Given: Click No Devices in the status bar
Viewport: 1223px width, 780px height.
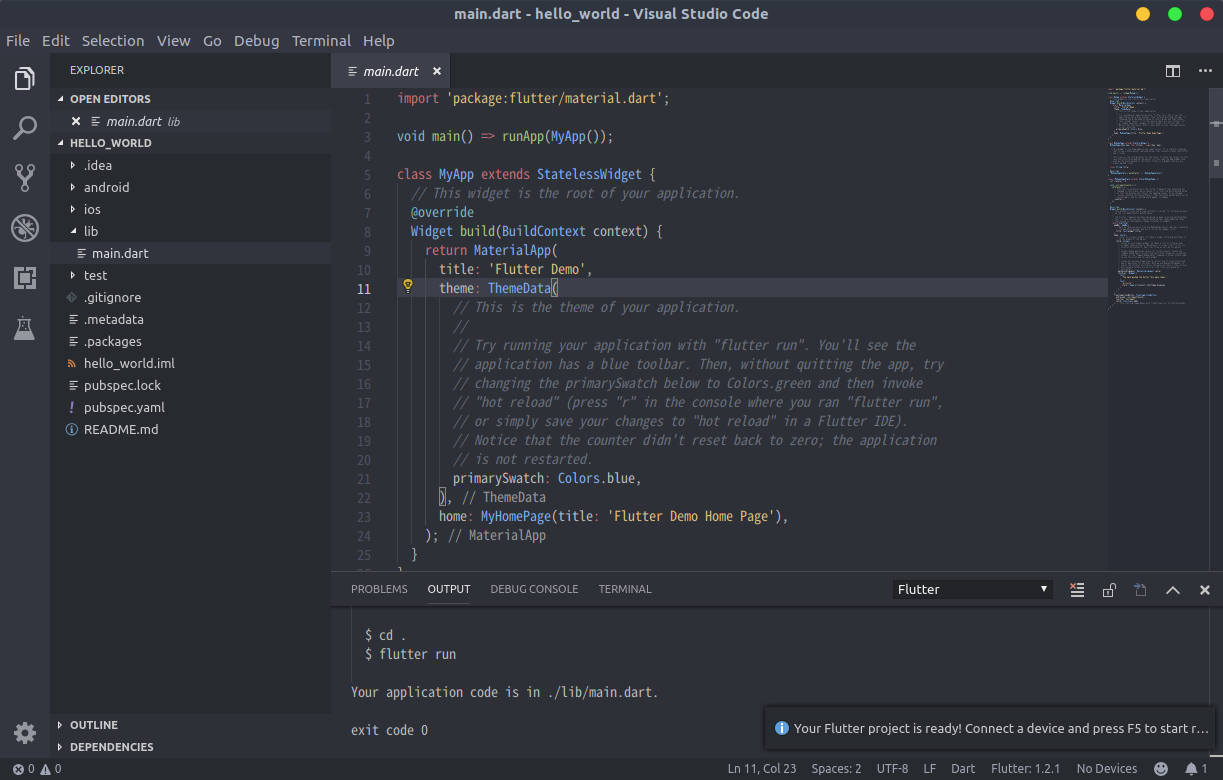Looking at the screenshot, I should coord(1106,768).
